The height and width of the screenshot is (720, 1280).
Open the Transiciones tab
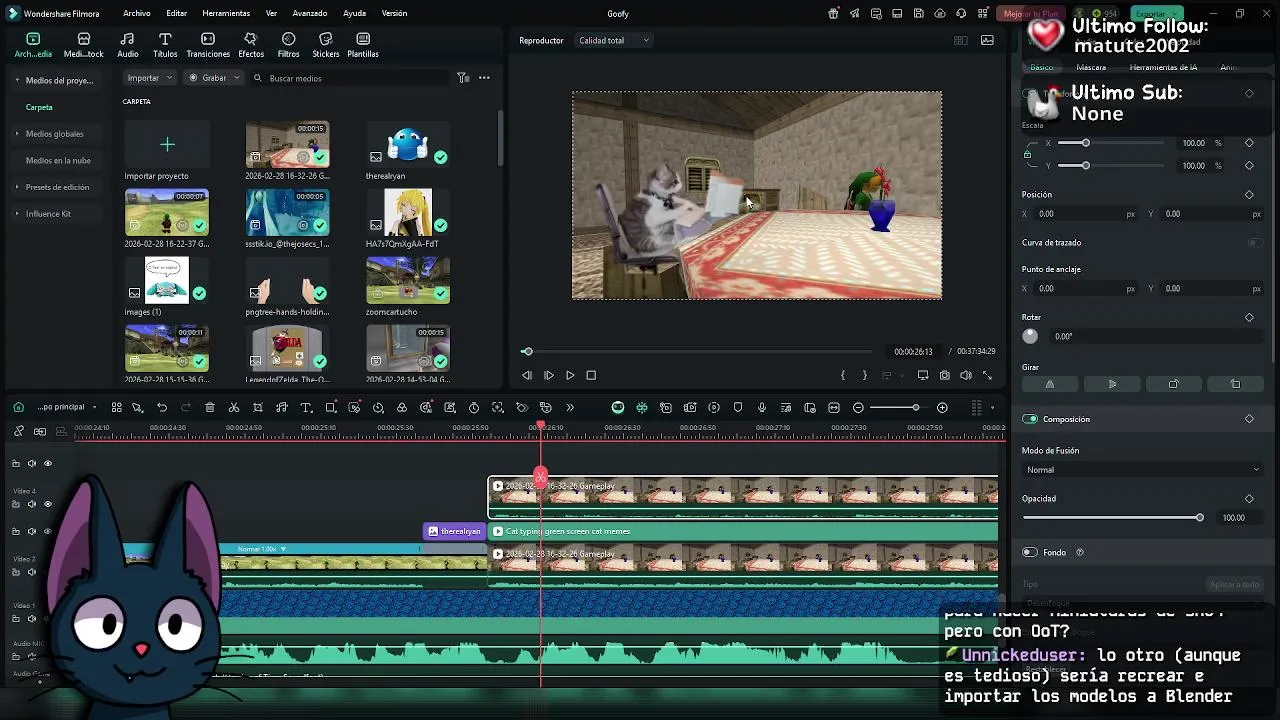(208, 45)
